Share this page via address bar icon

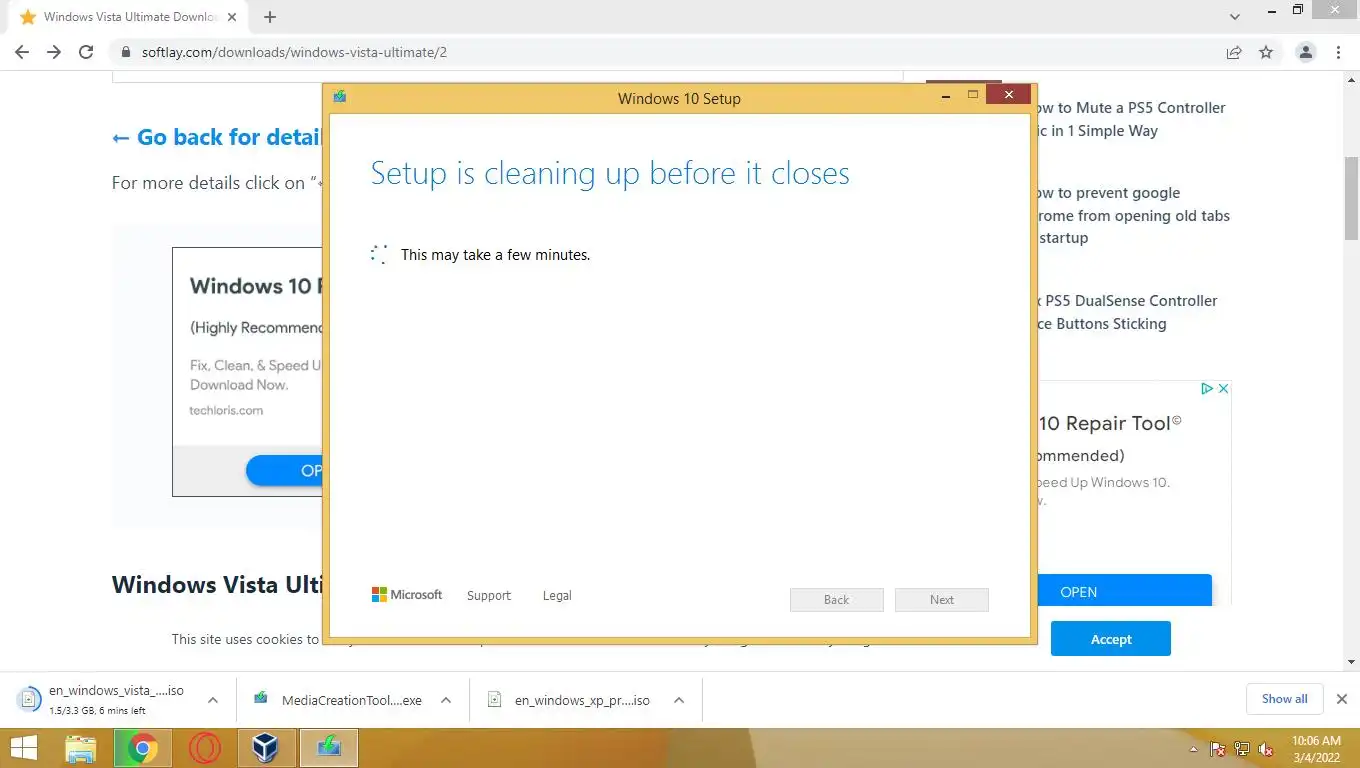click(x=1234, y=52)
